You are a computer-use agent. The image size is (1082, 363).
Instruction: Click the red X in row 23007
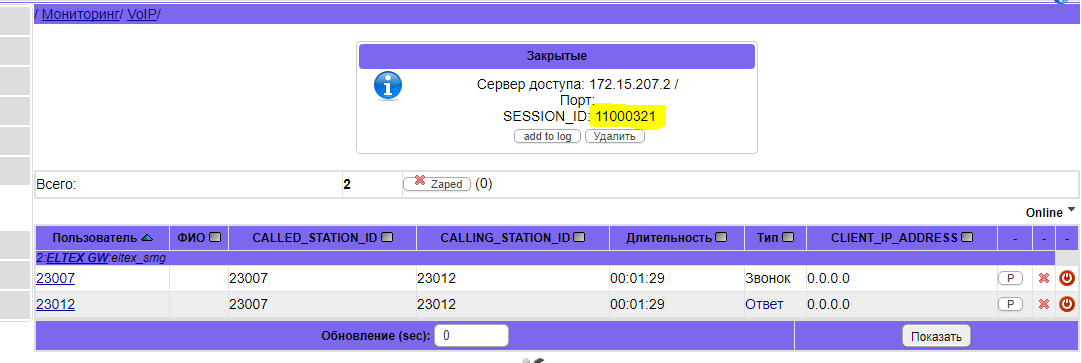(1044, 278)
